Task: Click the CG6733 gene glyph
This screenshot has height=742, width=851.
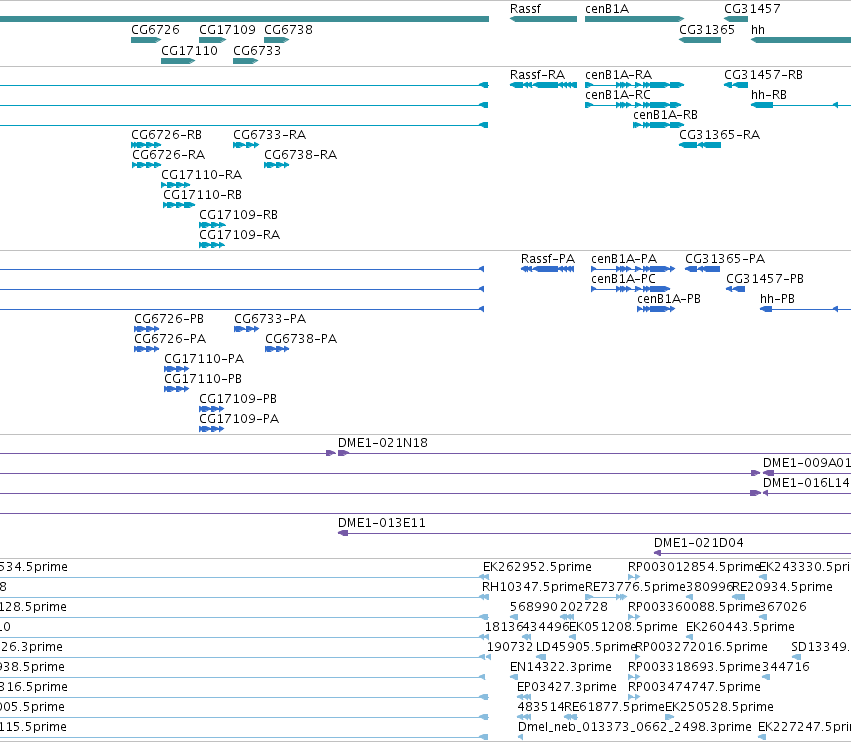Action: 245,61
